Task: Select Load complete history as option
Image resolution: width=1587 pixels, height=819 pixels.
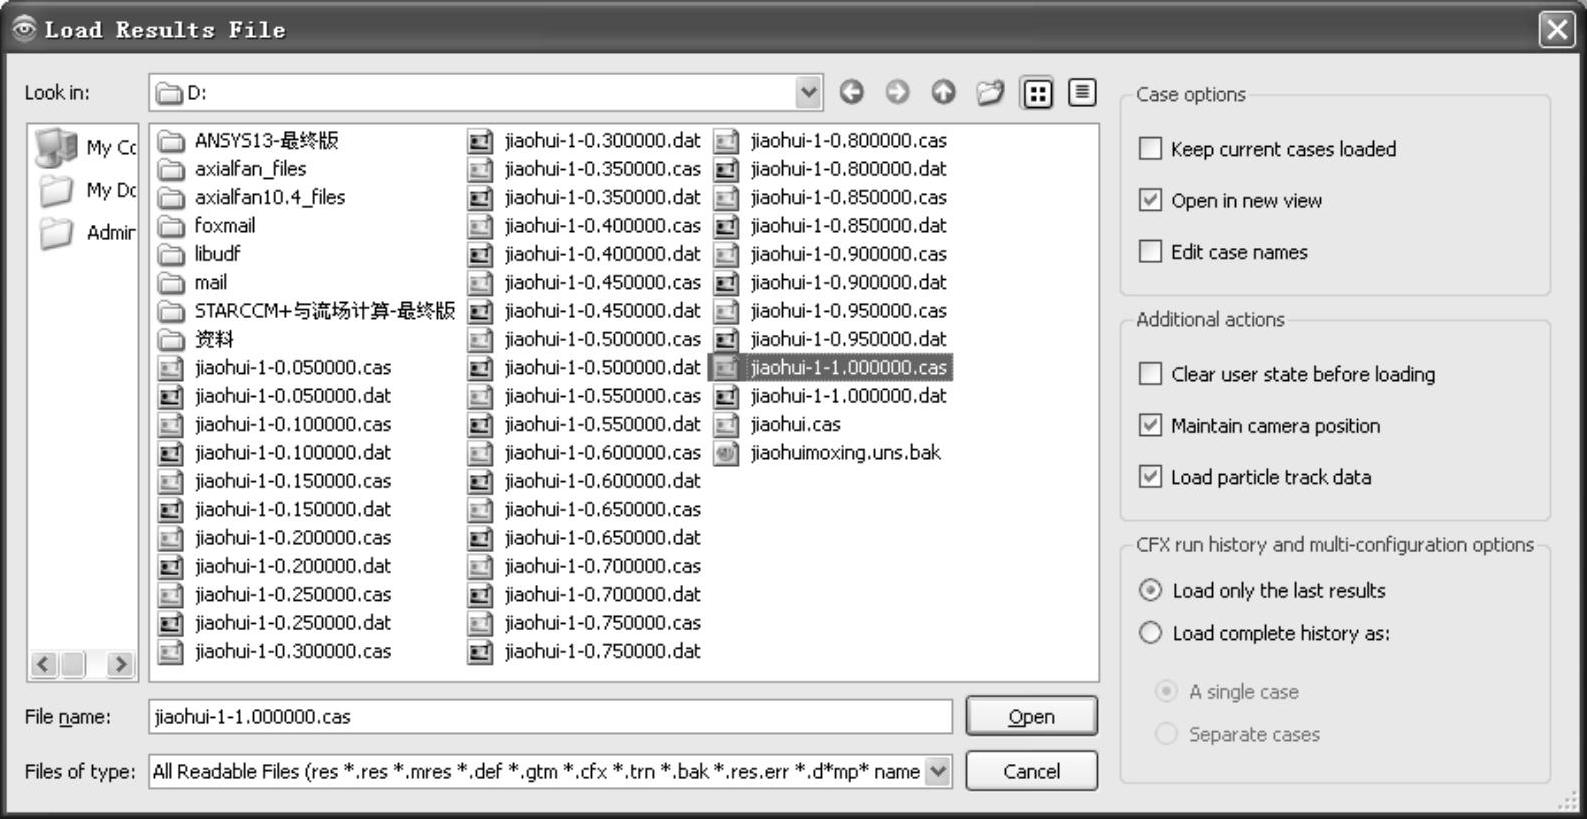Action: coord(1151,633)
